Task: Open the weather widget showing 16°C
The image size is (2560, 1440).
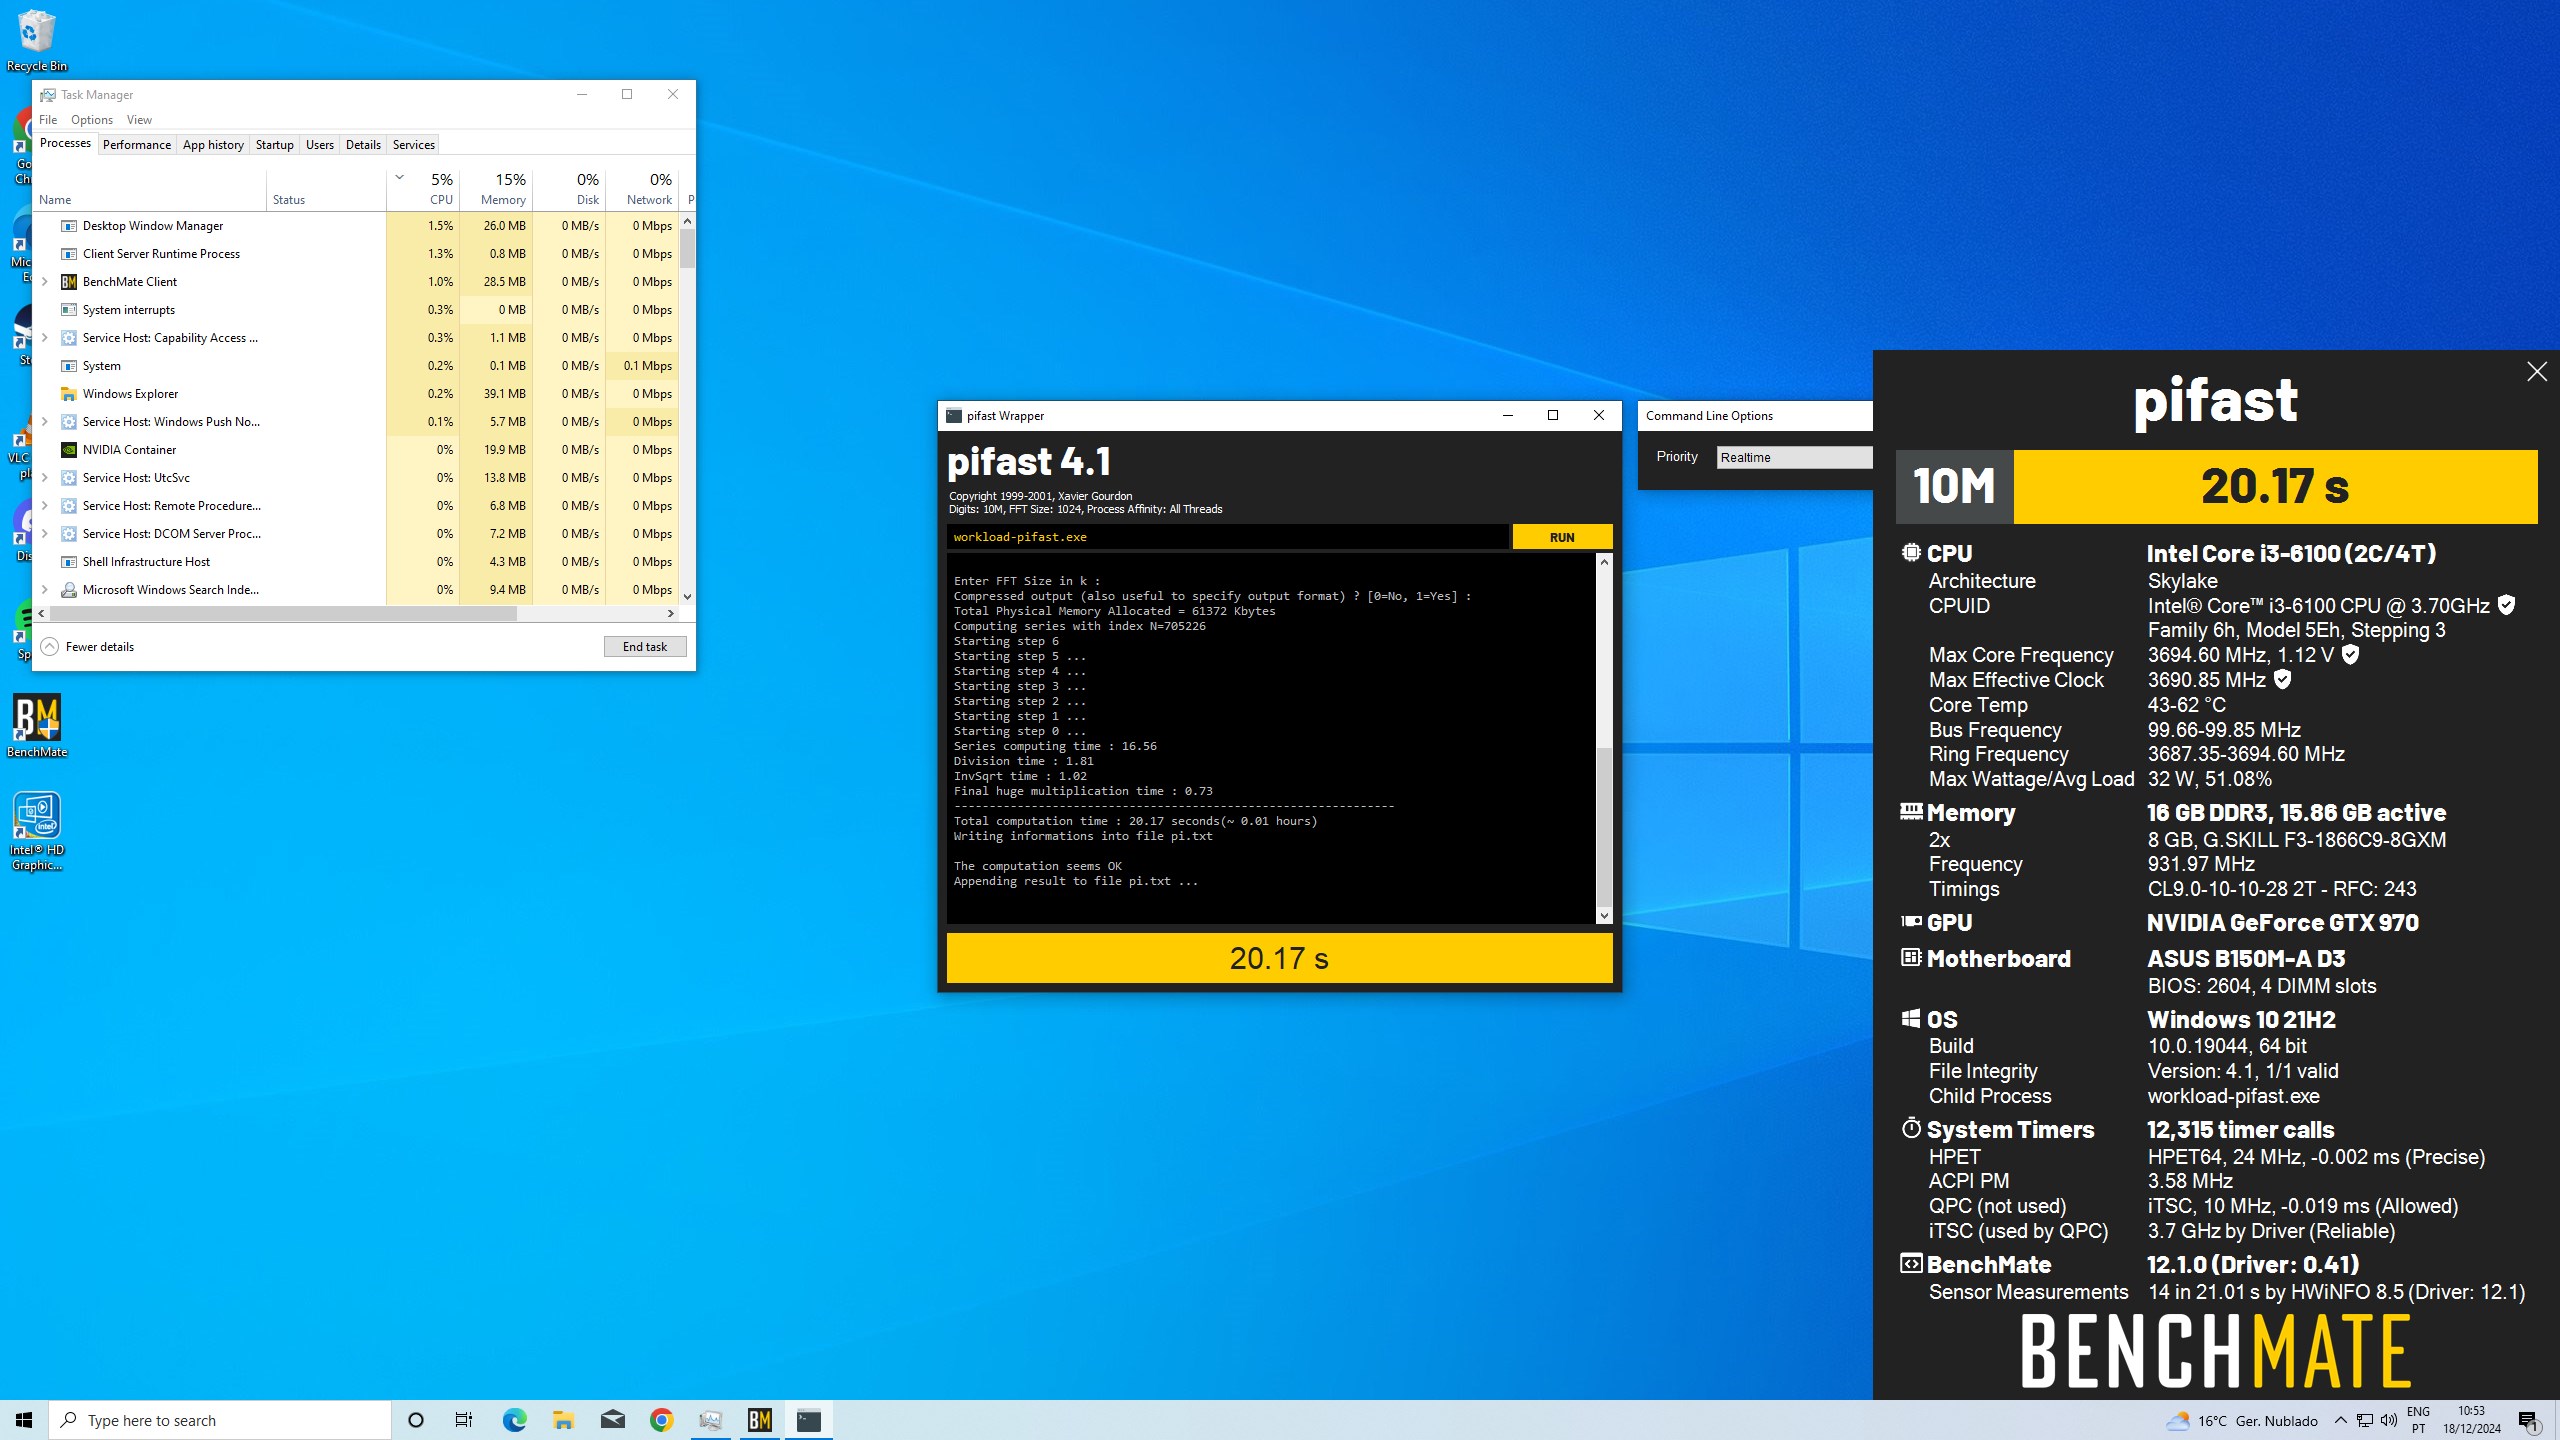Action: 2241,1421
